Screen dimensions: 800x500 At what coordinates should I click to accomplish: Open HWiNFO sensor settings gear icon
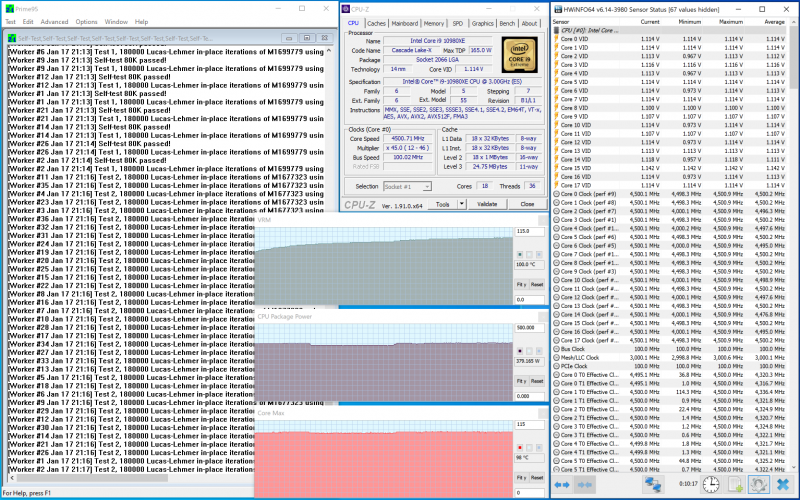pos(758,484)
